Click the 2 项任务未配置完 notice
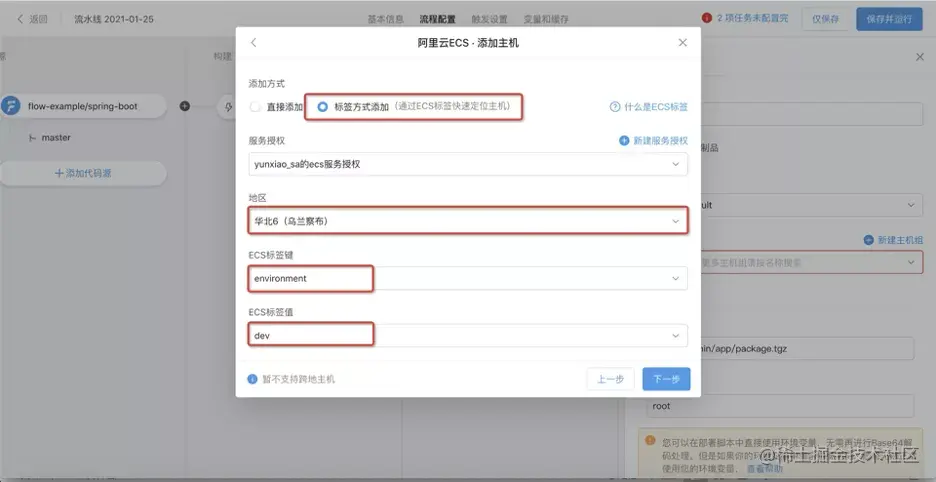The image size is (936, 482). coord(752,19)
